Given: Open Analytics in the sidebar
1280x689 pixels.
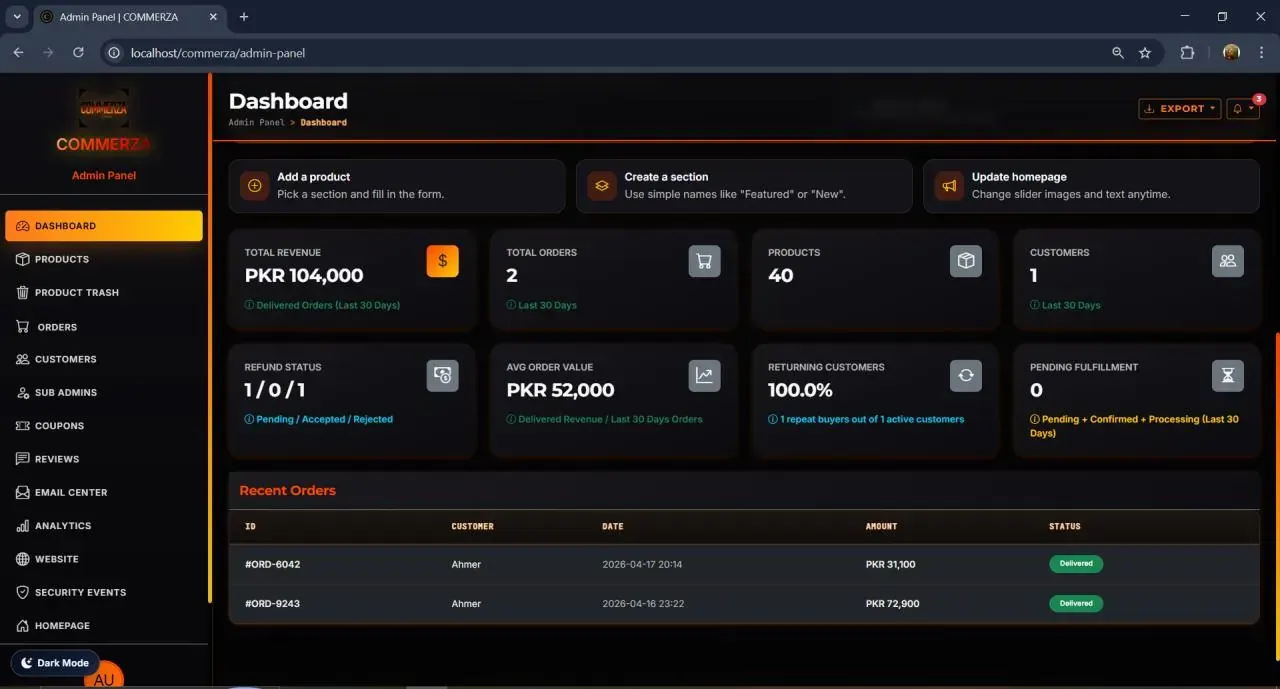Looking at the screenshot, I should [x=104, y=526].
